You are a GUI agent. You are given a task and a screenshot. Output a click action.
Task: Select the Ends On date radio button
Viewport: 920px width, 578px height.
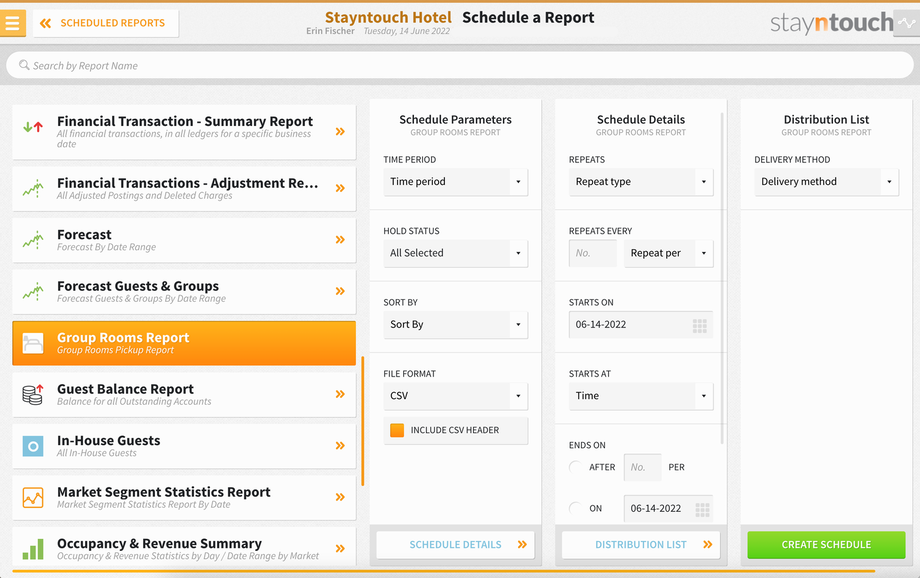pos(576,508)
